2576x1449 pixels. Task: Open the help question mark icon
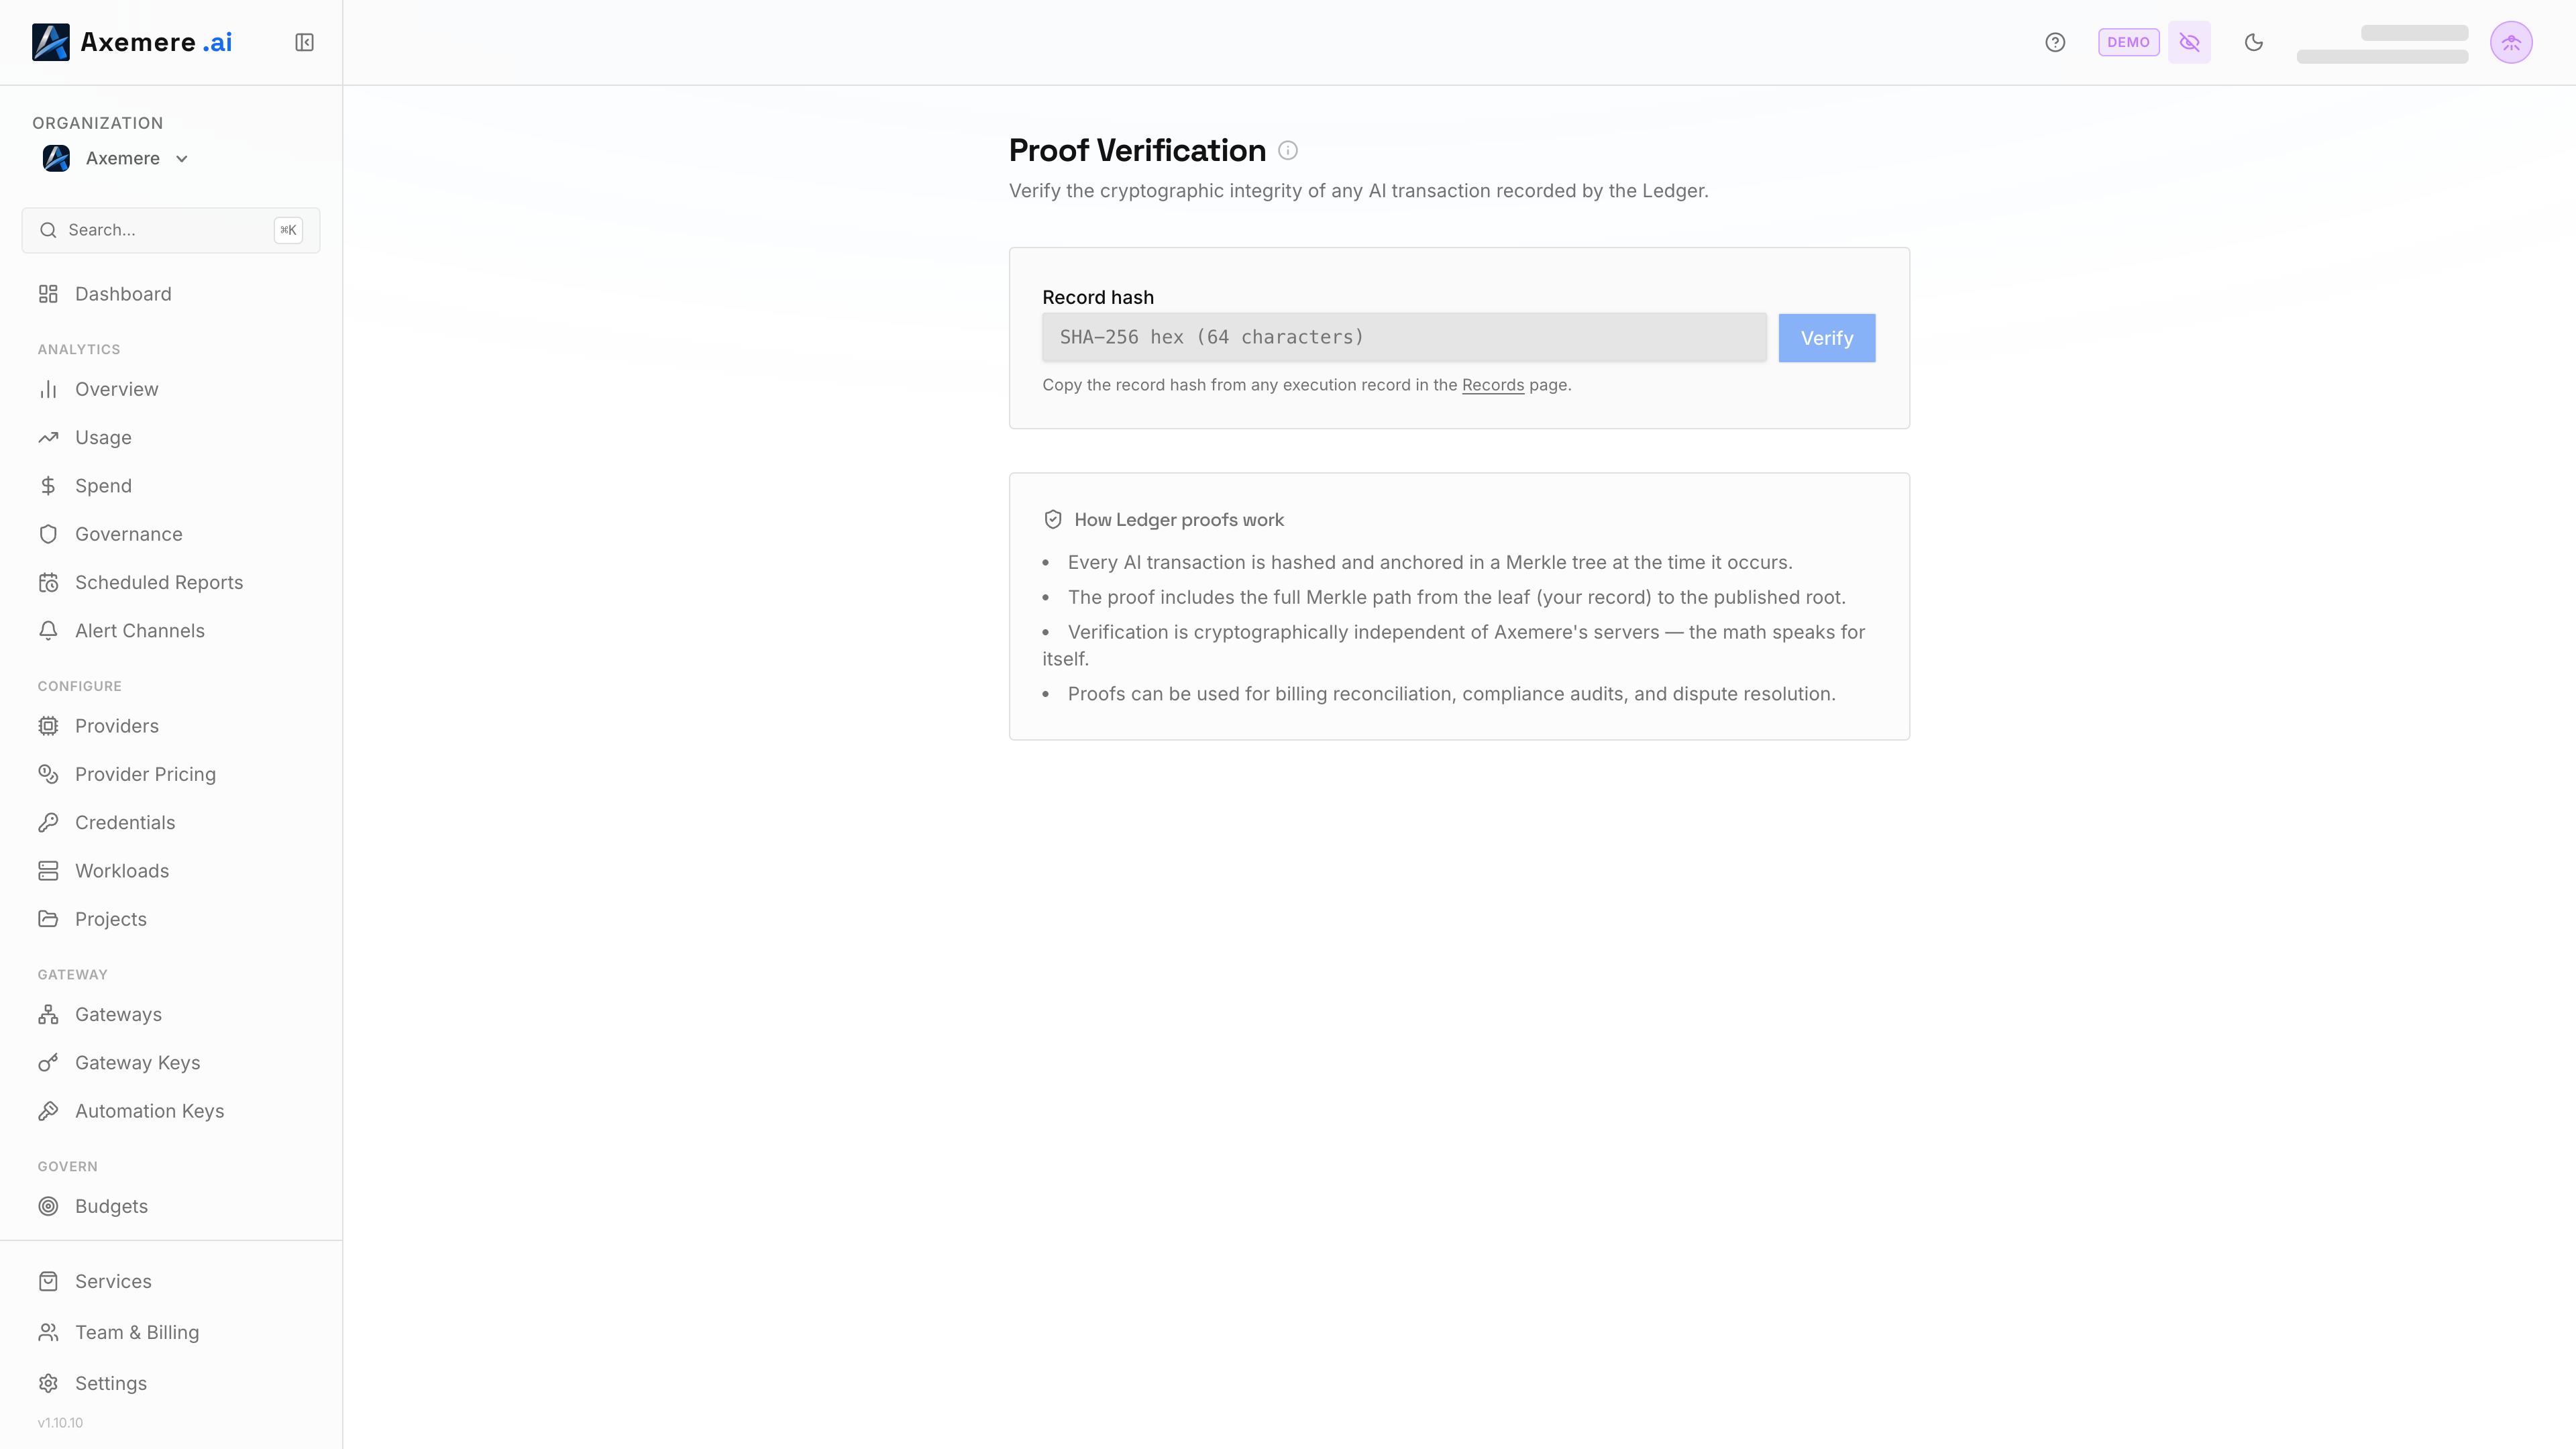(x=2055, y=42)
